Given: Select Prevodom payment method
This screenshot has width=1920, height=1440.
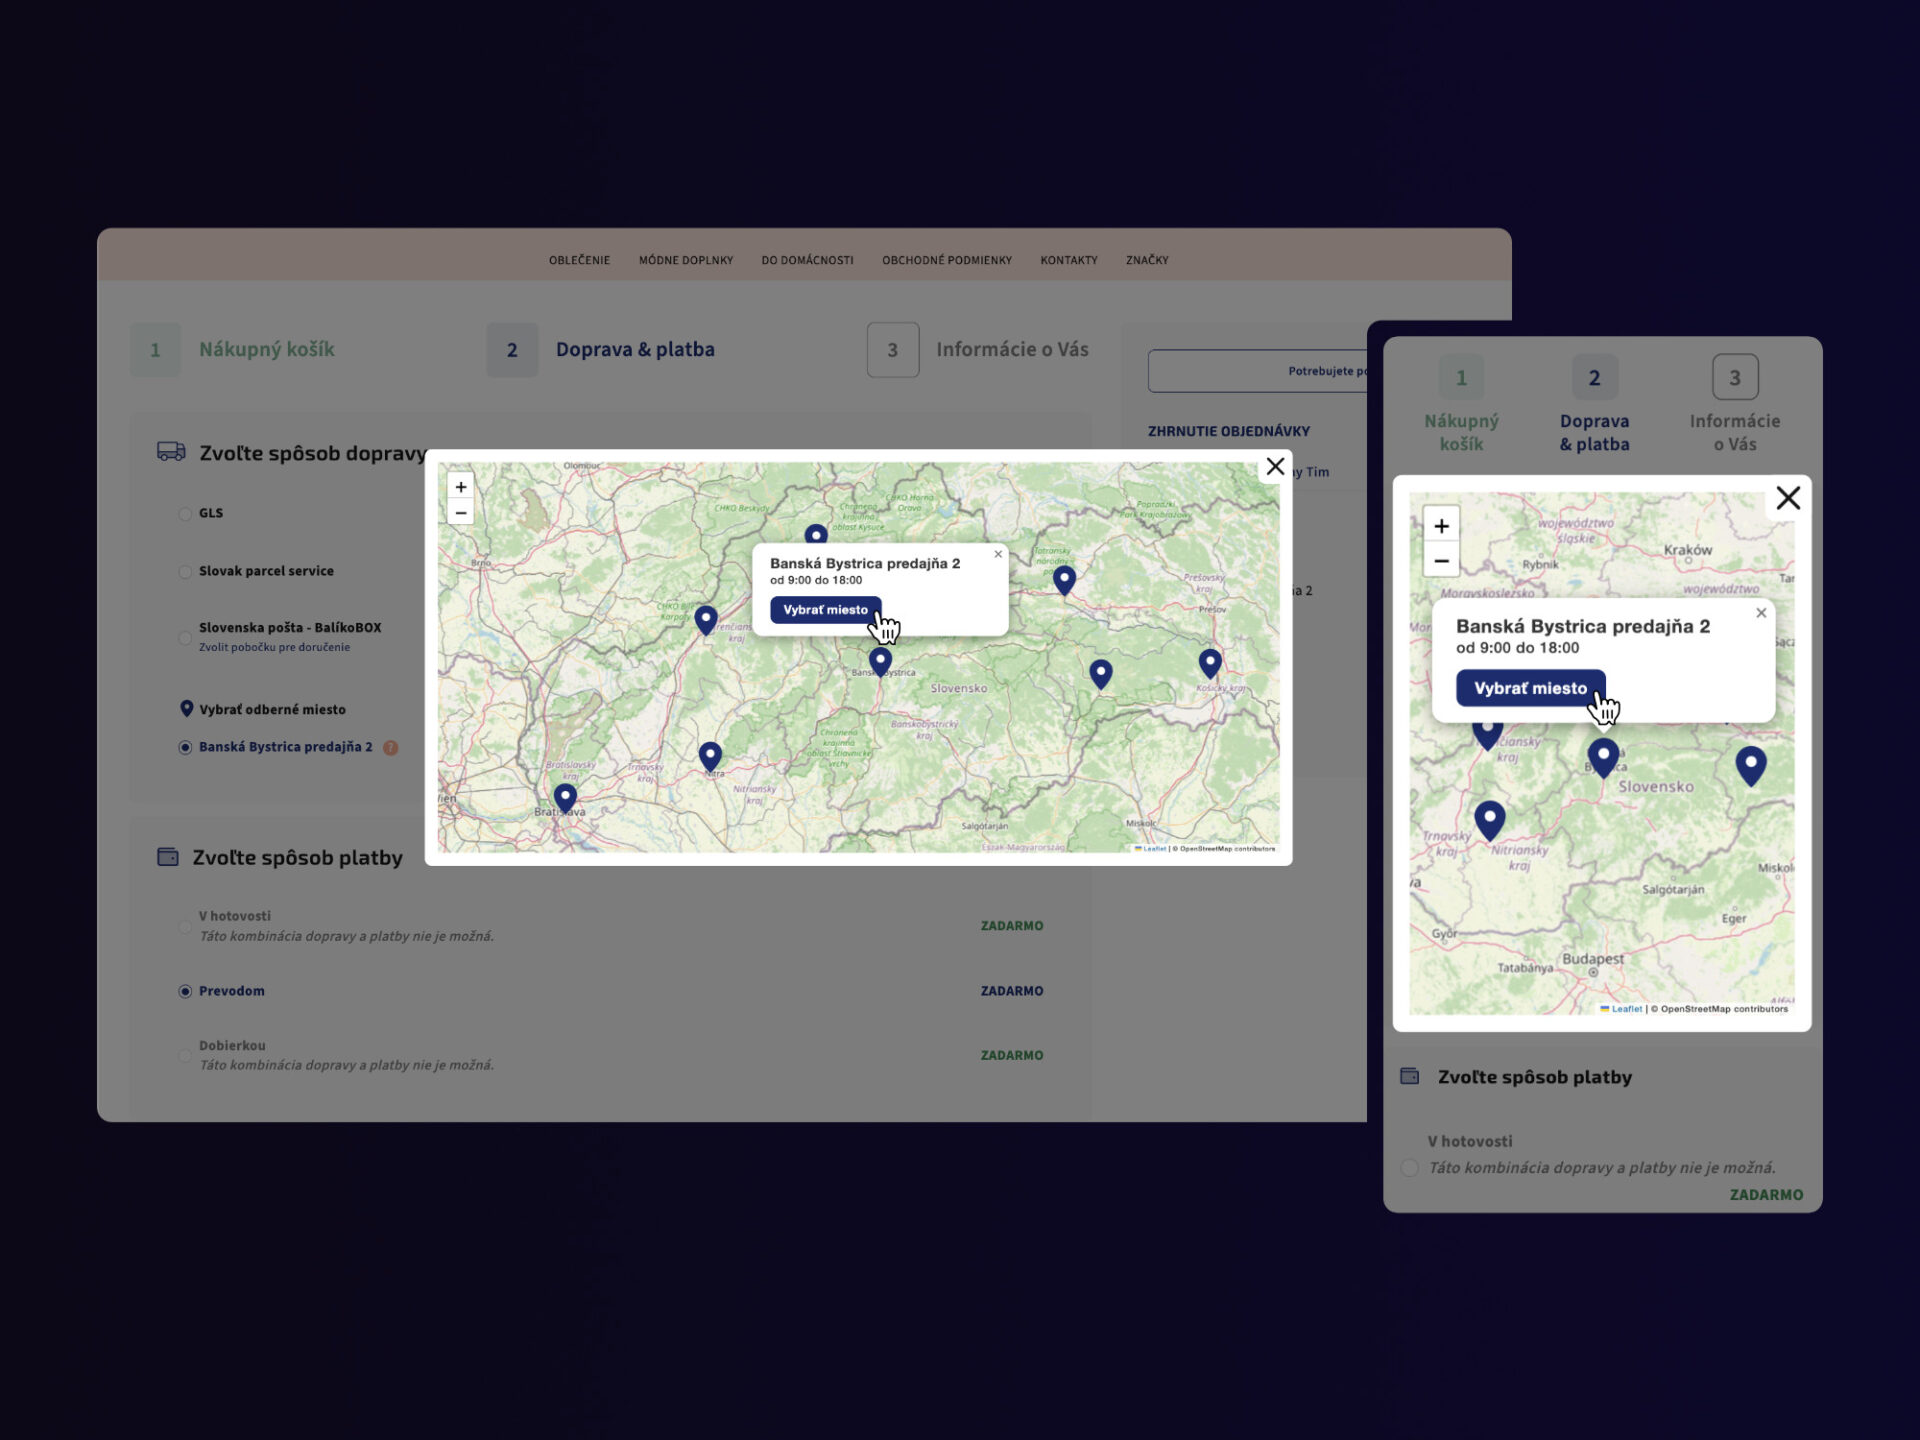Looking at the screenshot, I should click(x=185, y=991).
